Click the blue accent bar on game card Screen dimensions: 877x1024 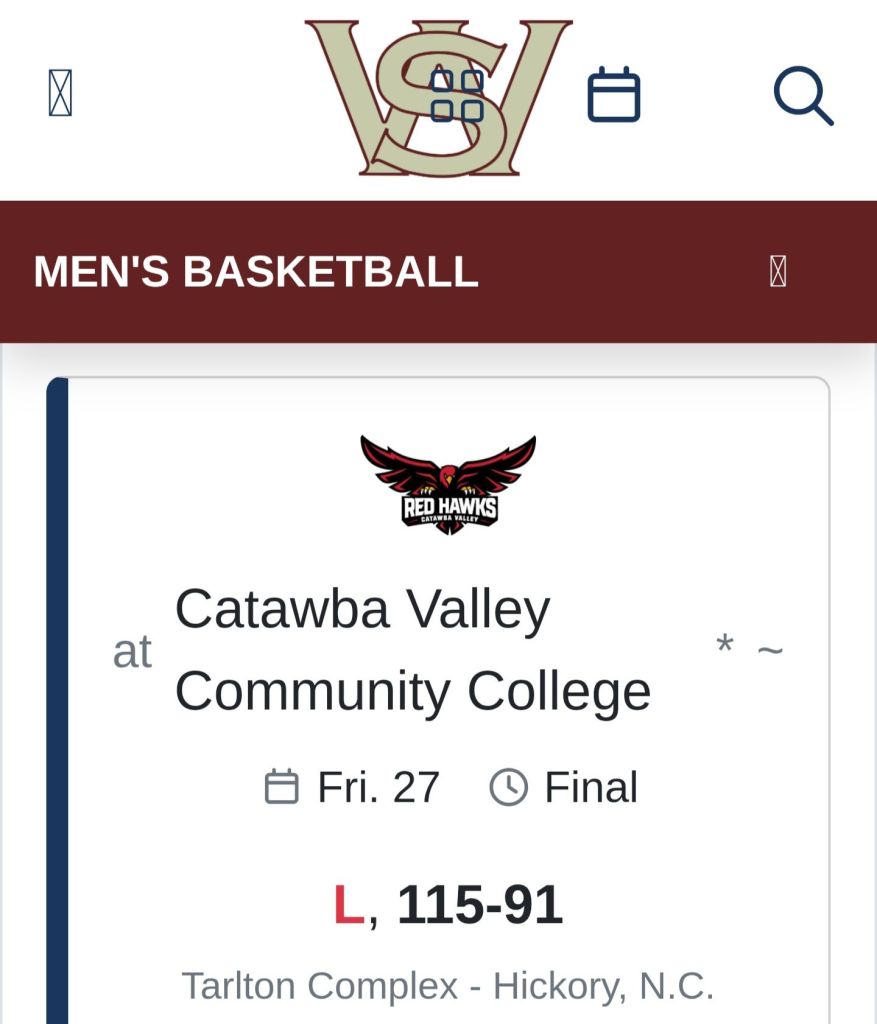(x=57, y=700)
